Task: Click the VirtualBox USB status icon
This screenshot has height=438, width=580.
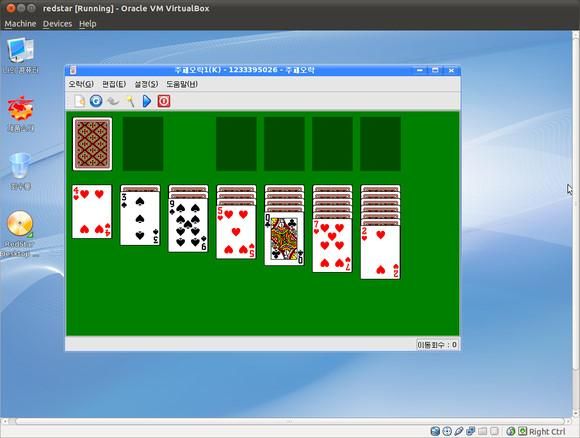Action: tap(459, 431)
